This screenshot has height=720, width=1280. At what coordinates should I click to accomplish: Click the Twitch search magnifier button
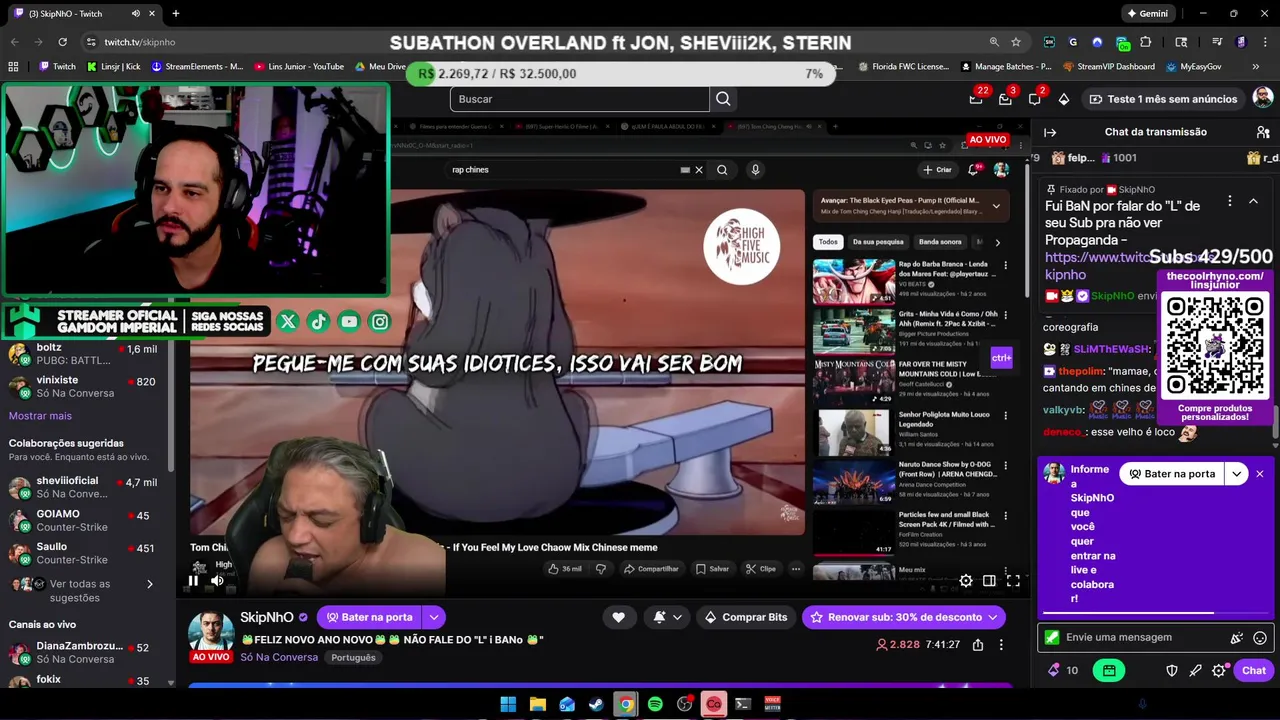tap(723, 99)
